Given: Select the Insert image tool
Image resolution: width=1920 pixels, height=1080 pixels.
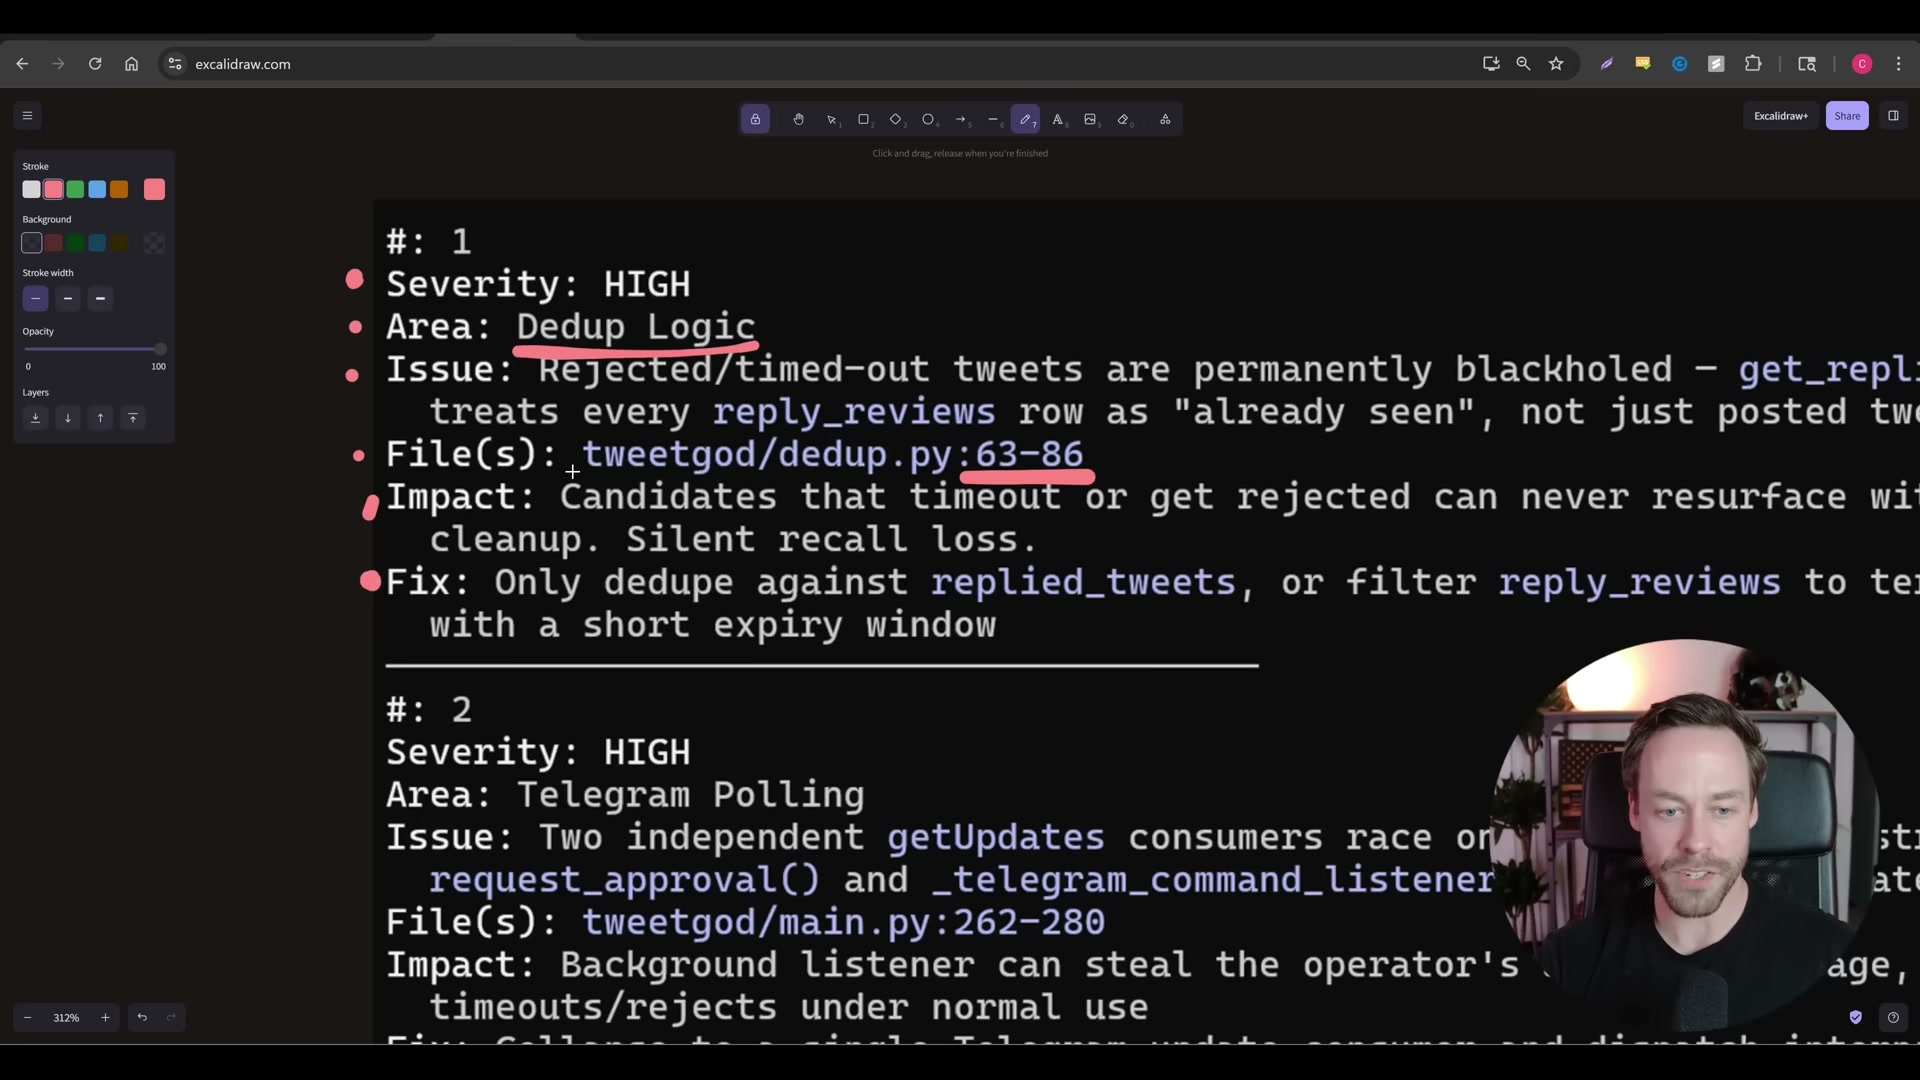Looking at the screenshot, I should click(1090, 119).
